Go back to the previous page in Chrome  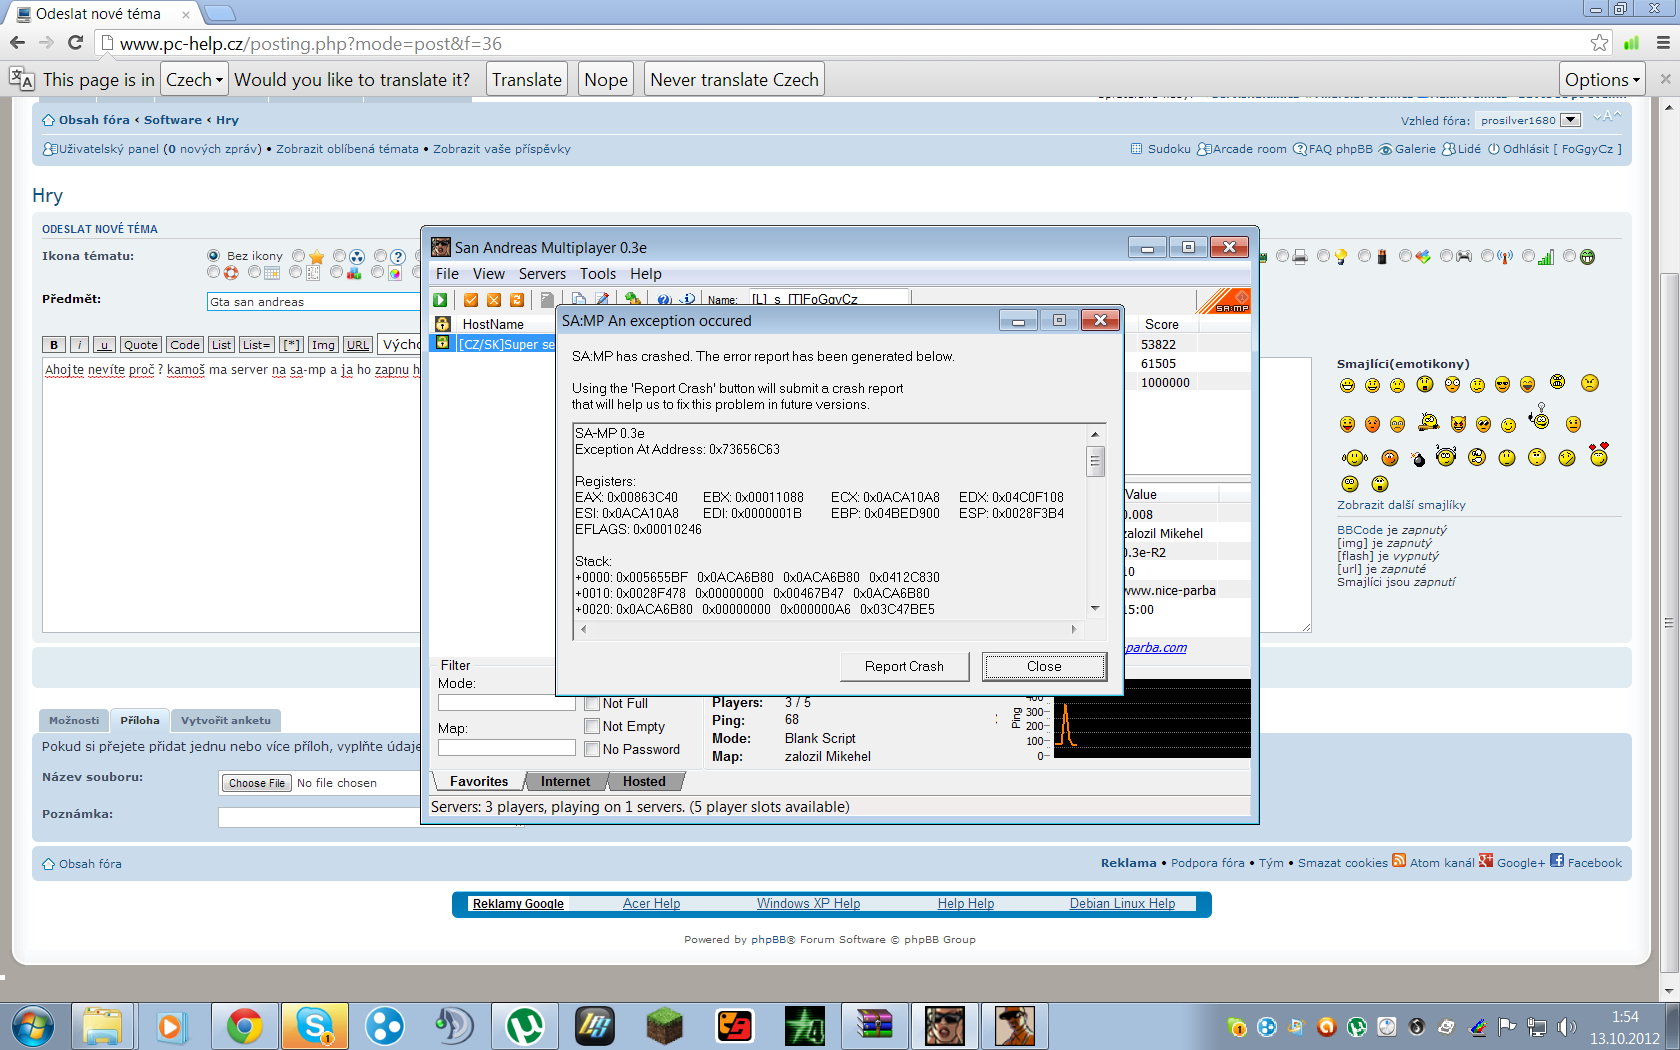(x=17, y=43)
